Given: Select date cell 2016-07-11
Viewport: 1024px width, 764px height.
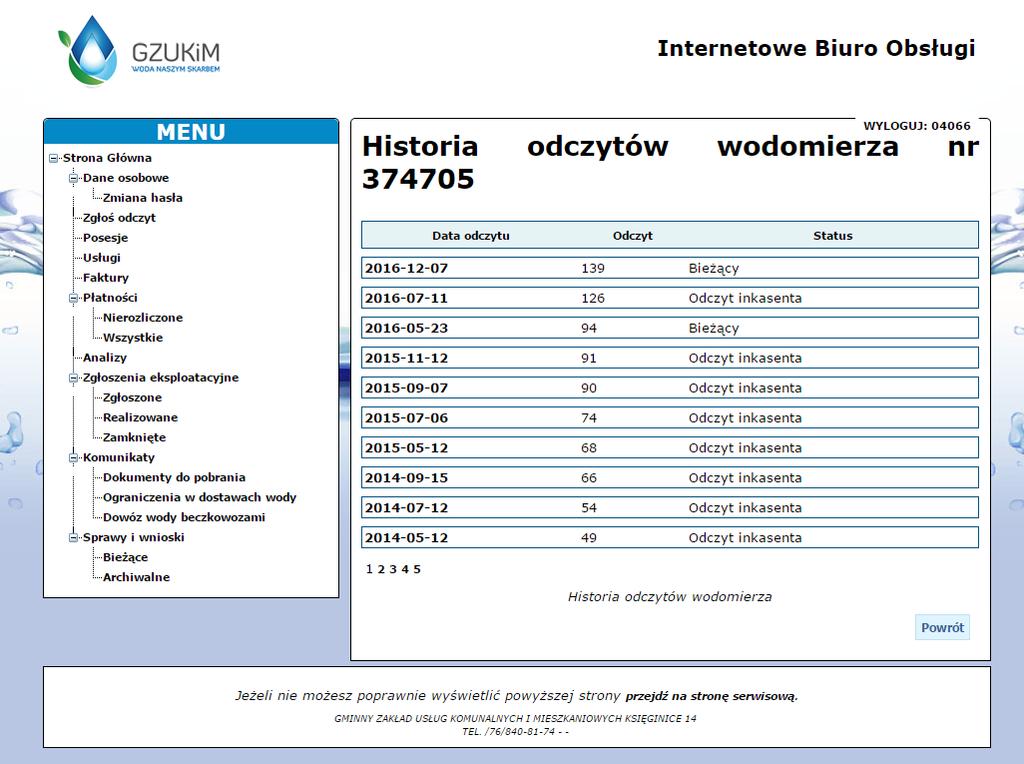Looking at the screenshot, I should tap(406, 298).
